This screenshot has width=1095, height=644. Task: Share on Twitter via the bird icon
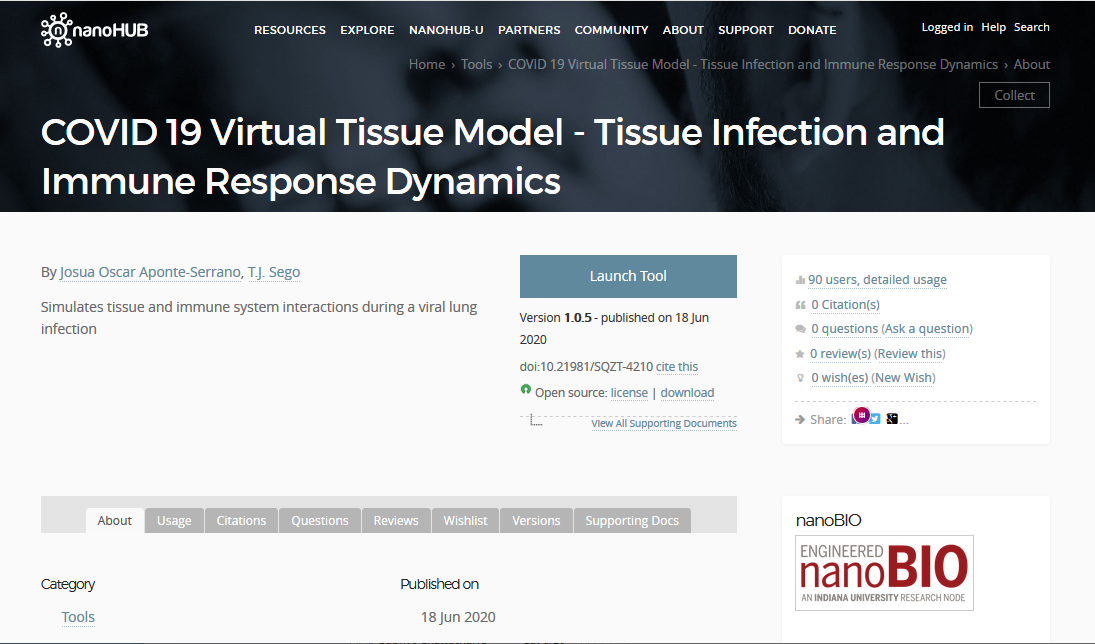coord(875,419)
